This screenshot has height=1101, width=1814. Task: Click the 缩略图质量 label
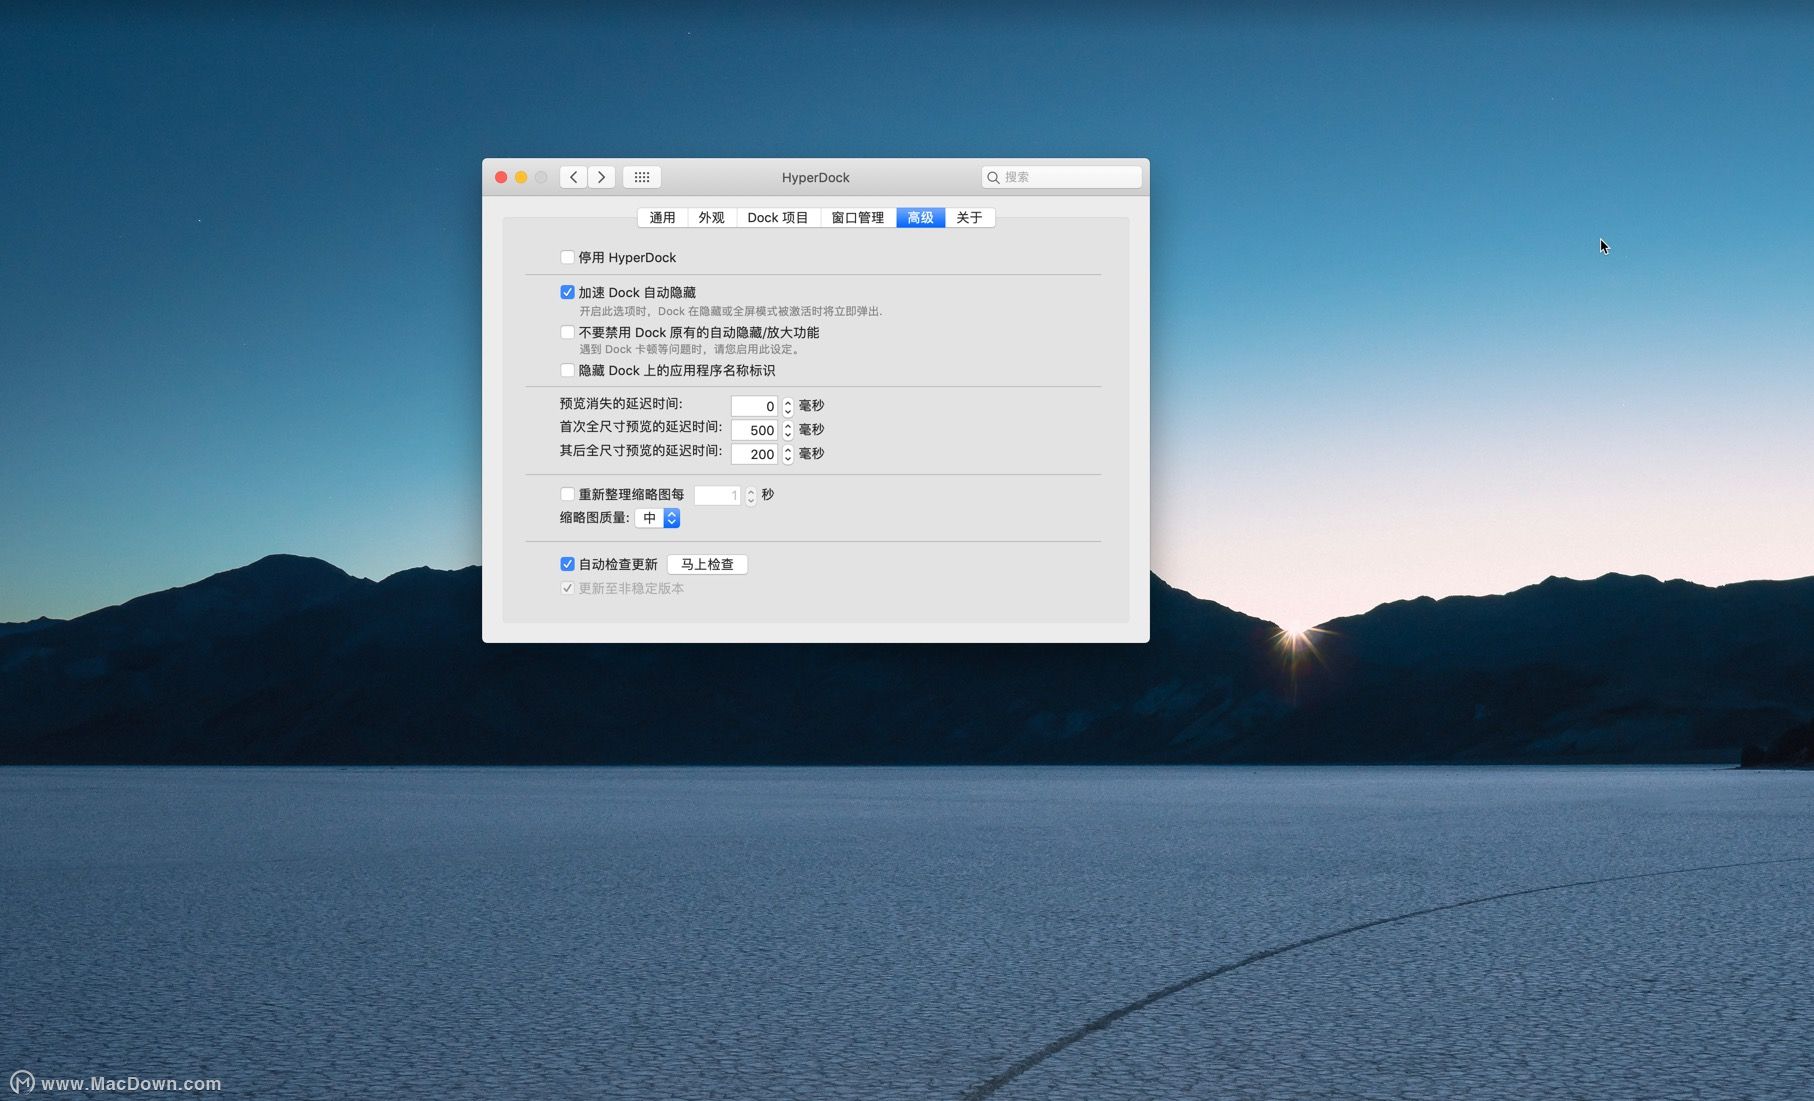[x=594, y=518]
